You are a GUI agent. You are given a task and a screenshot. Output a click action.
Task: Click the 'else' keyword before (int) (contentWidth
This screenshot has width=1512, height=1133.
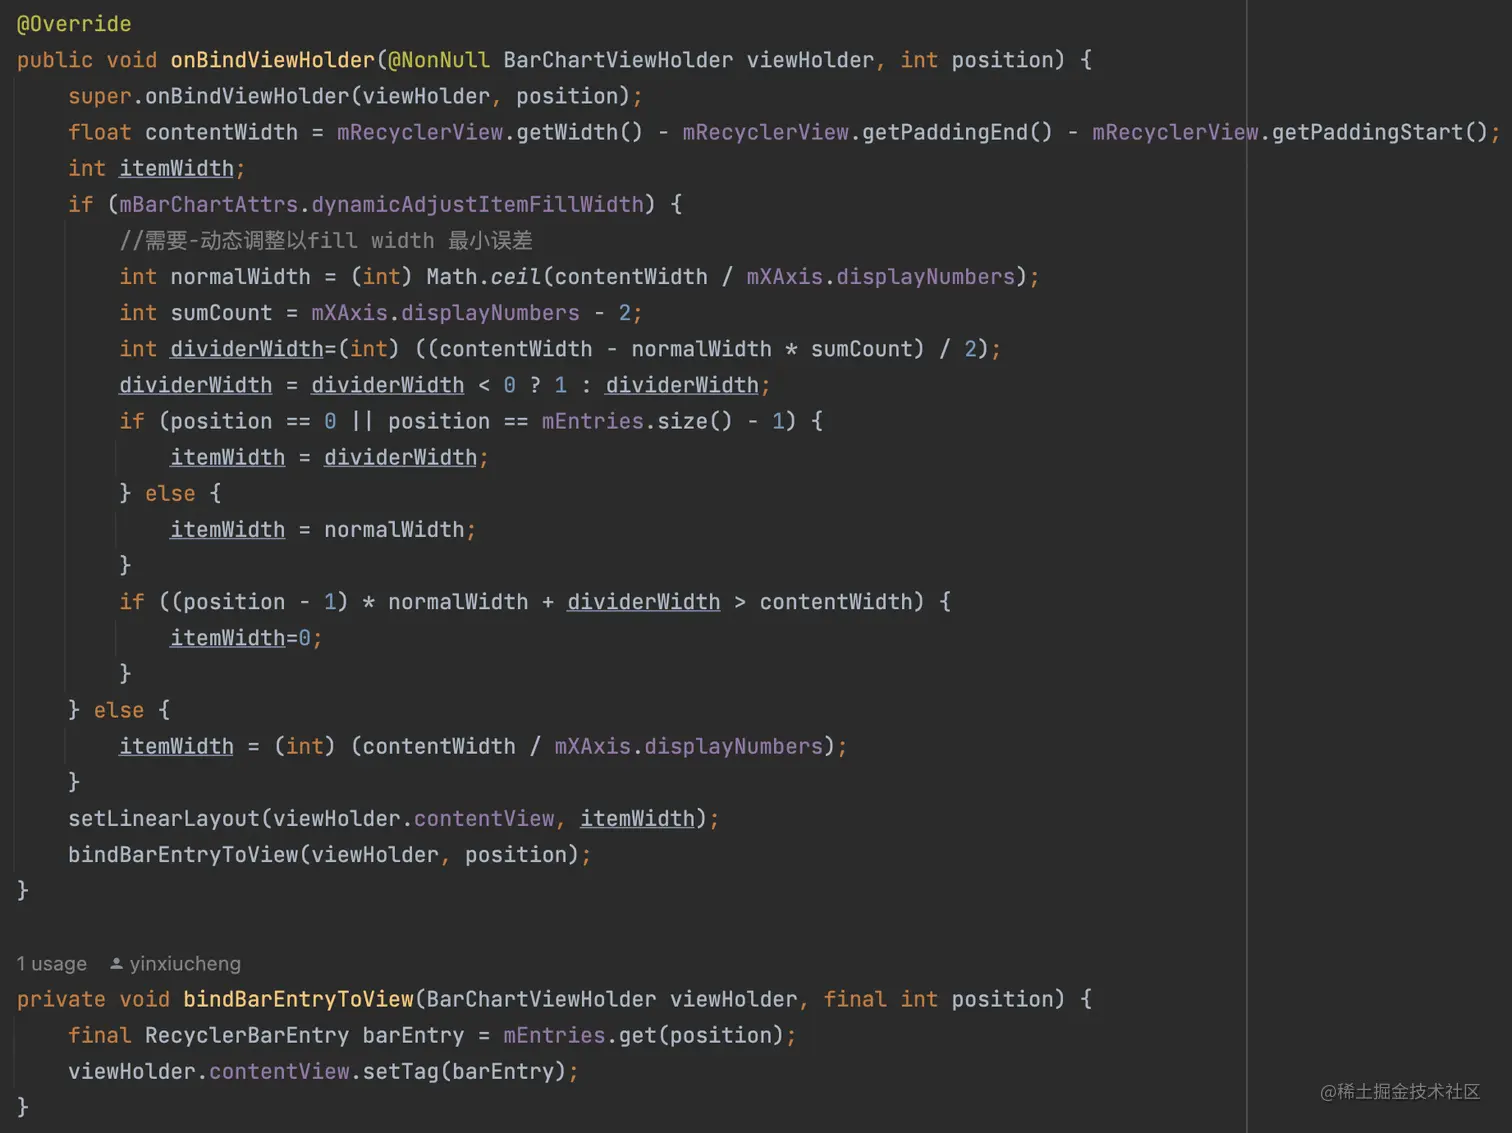(x=119, y=710)
